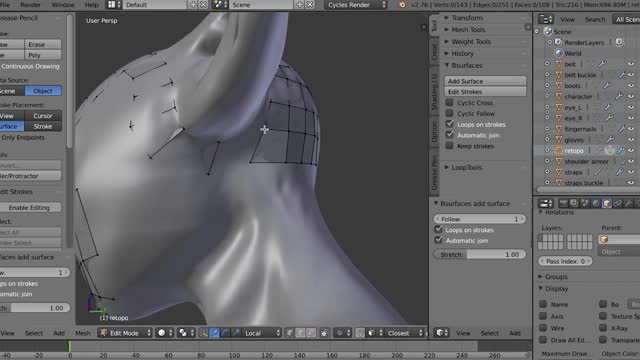Hide the gloves object with its eye icon
The image size is (640, 360).
[631, 140]
